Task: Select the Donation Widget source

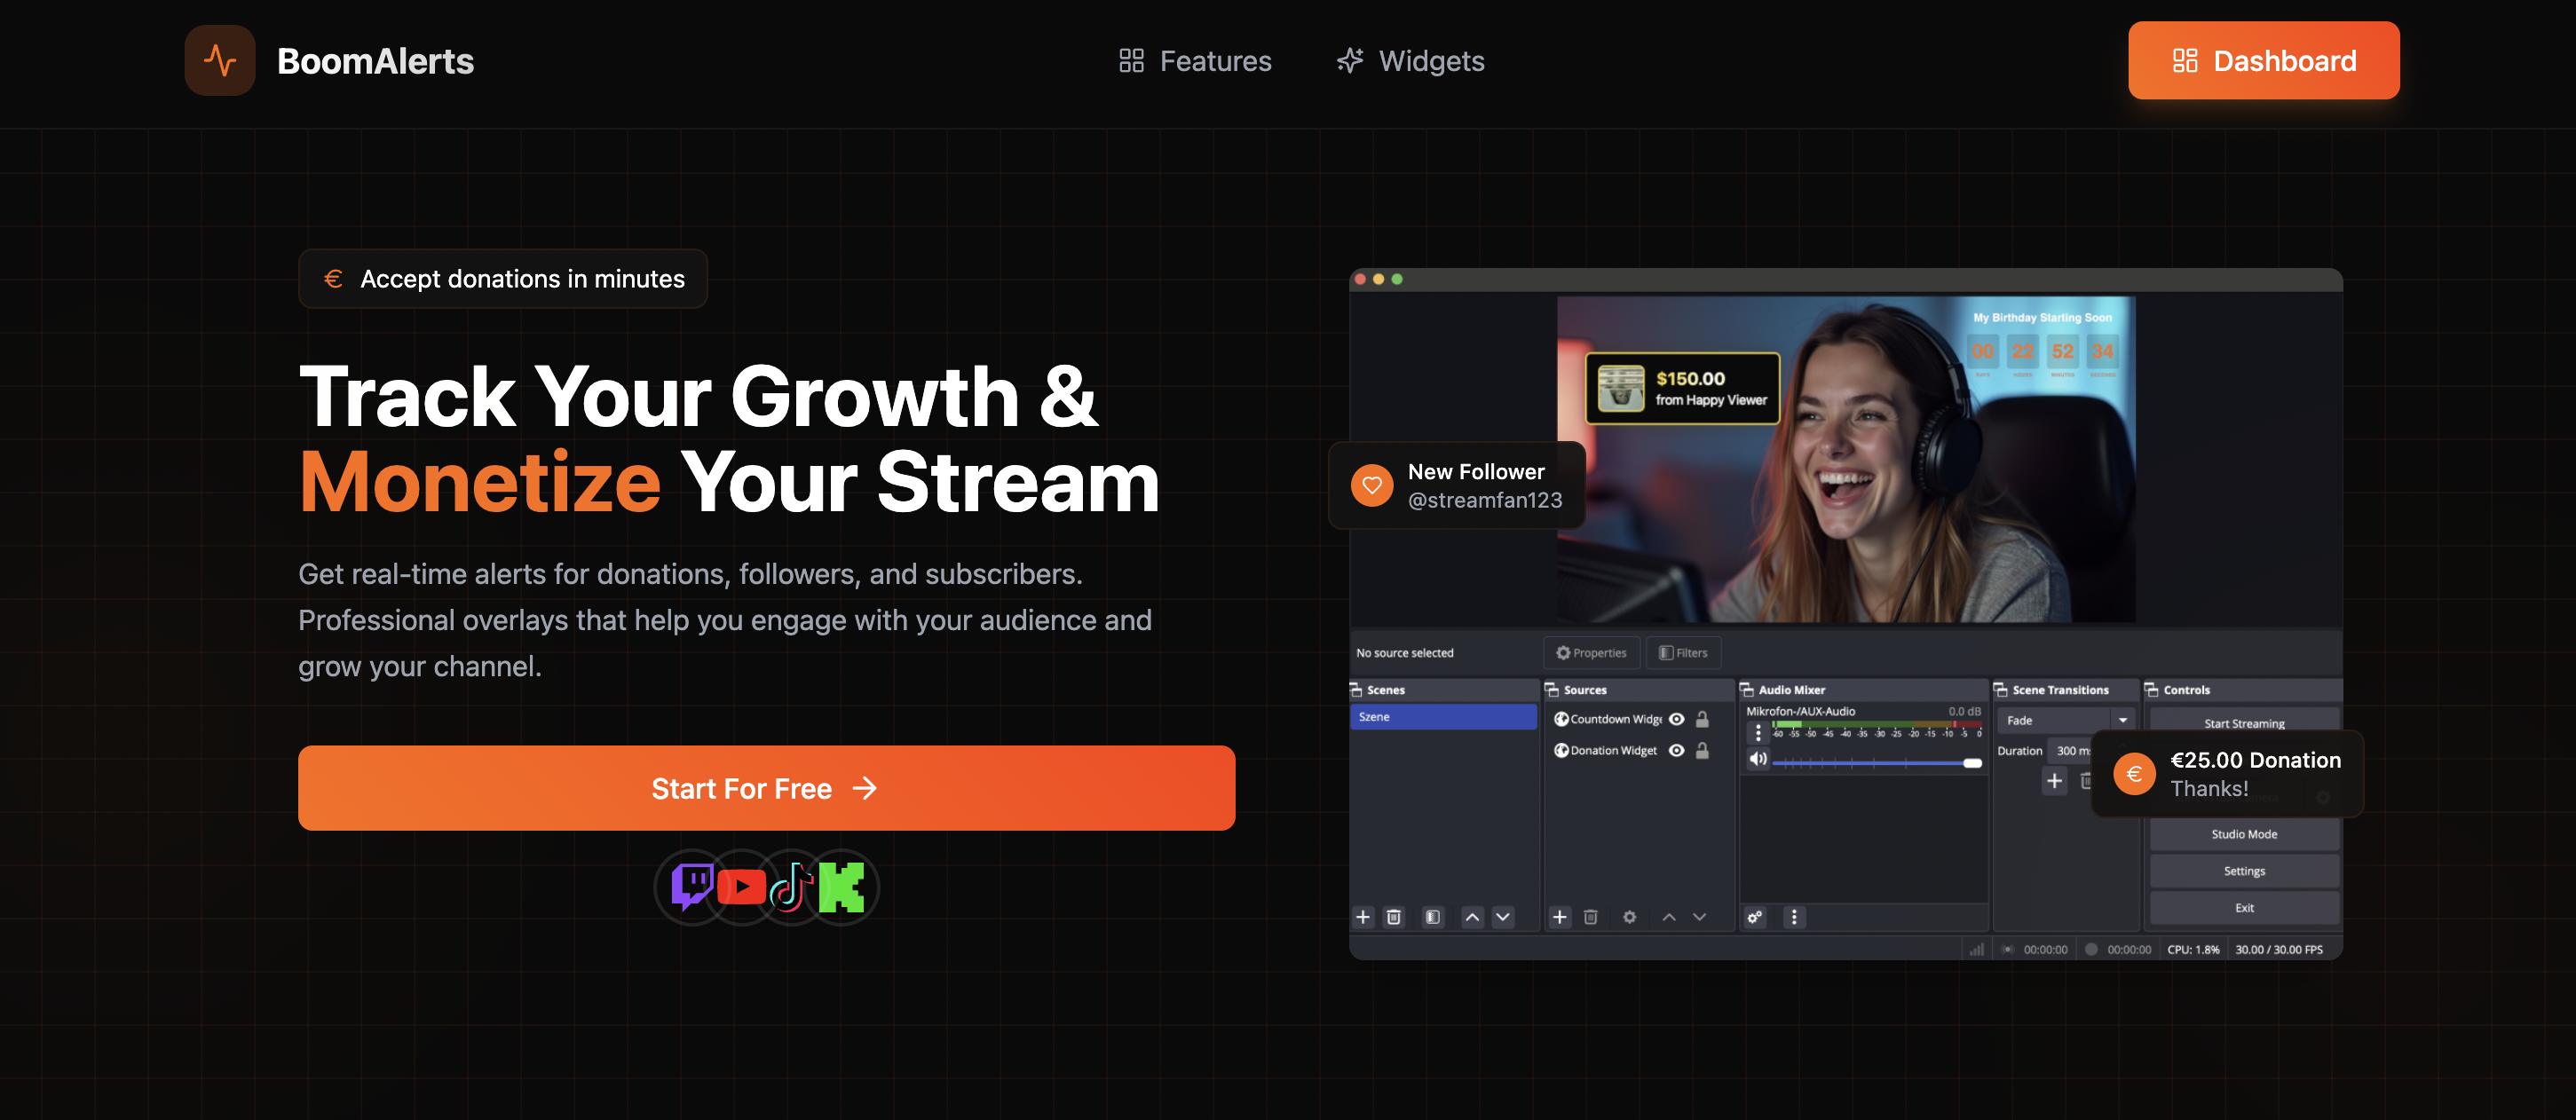Action: click(1605, 751)
